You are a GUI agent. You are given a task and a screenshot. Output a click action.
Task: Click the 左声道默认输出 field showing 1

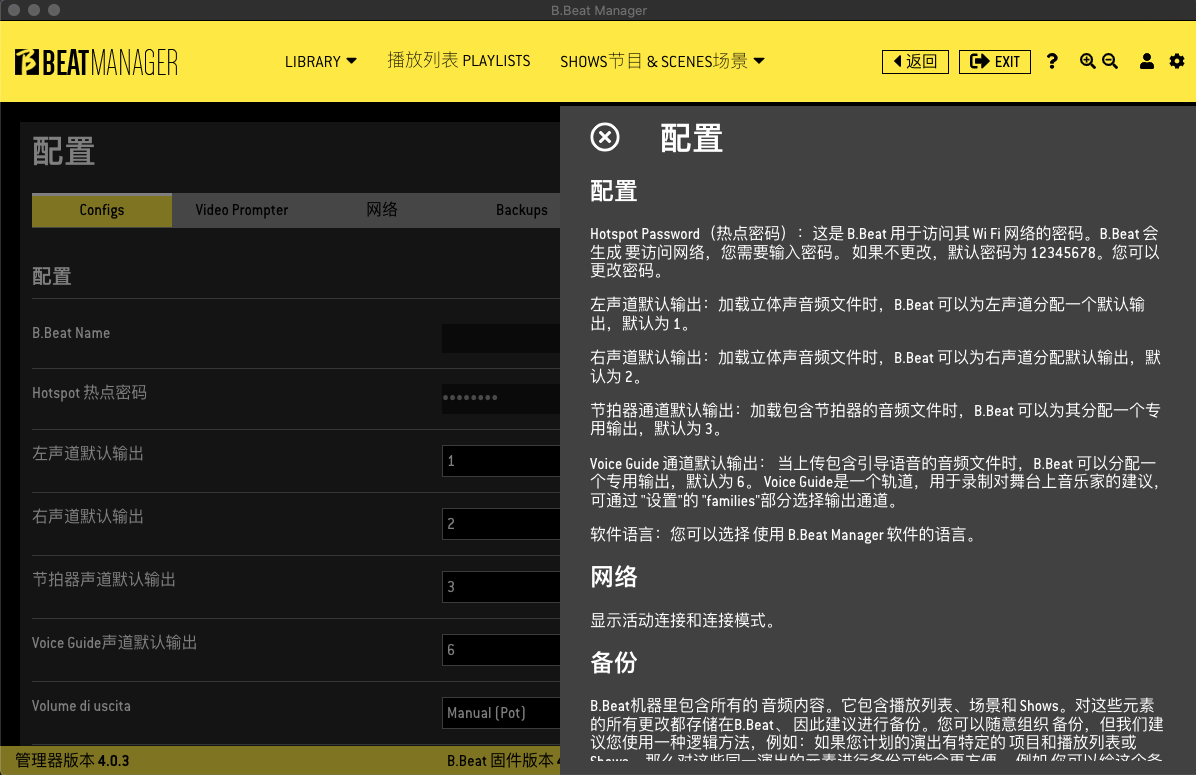[501, 461]
